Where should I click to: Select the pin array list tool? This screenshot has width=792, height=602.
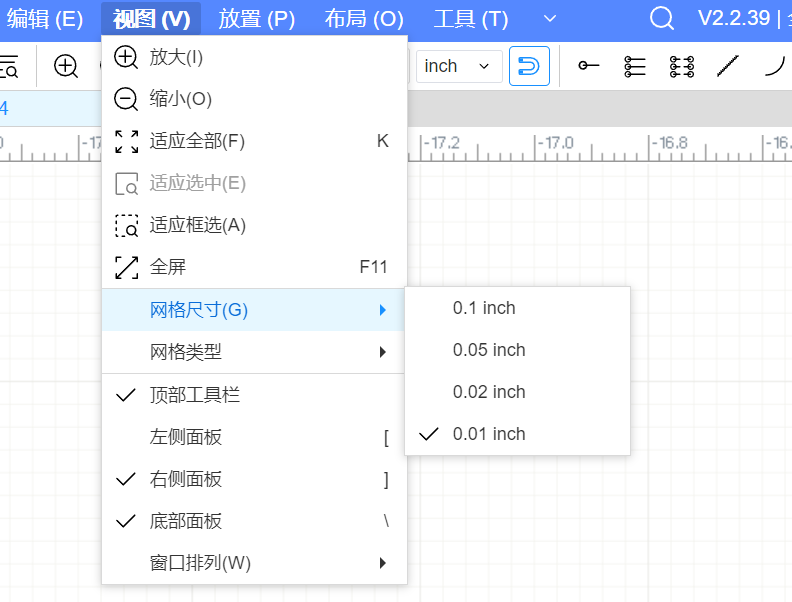[635, 66]
